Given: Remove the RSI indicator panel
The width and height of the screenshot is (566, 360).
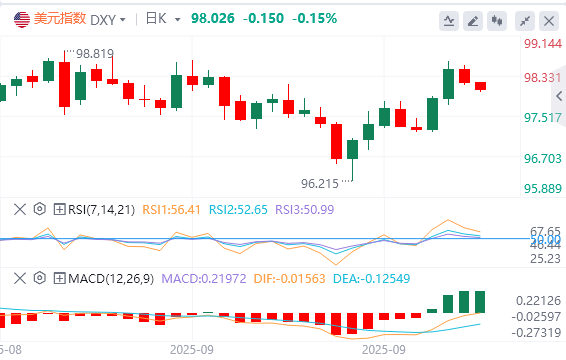Looking at the screenshot, I should coord(20,209).
